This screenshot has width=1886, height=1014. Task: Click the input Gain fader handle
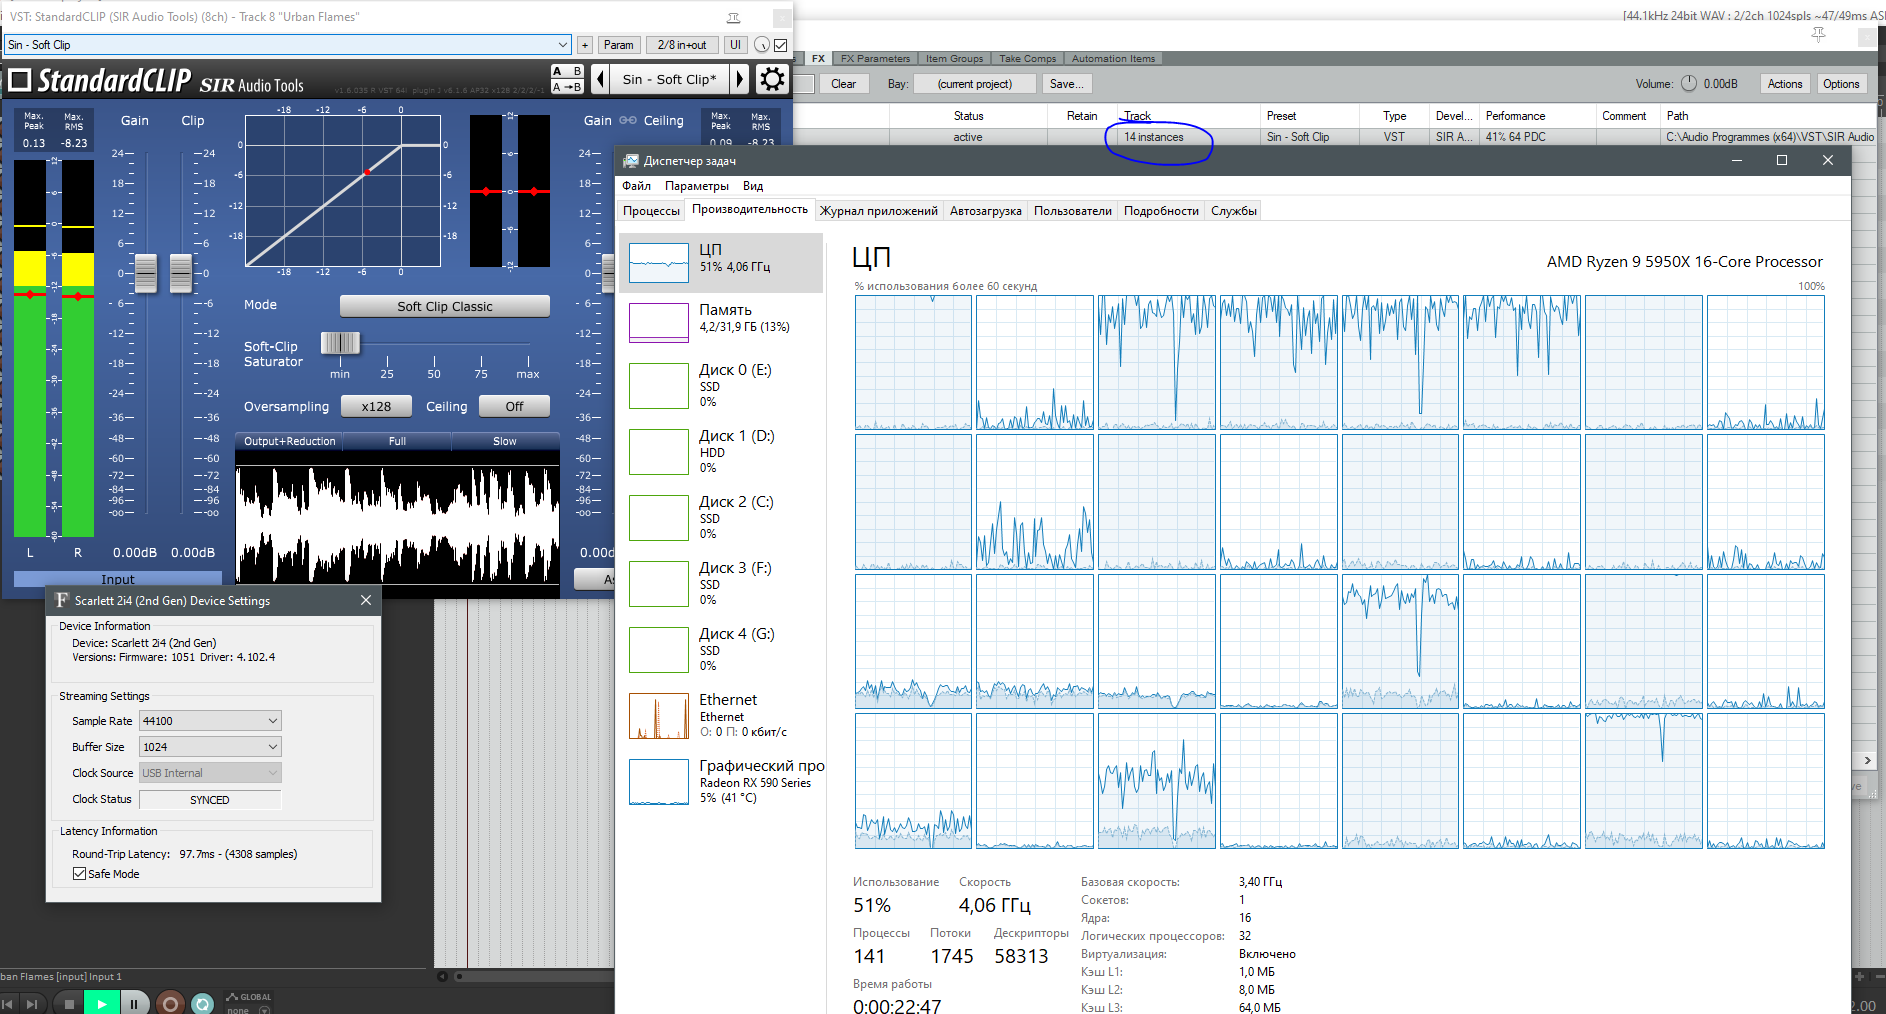[146, 273]
